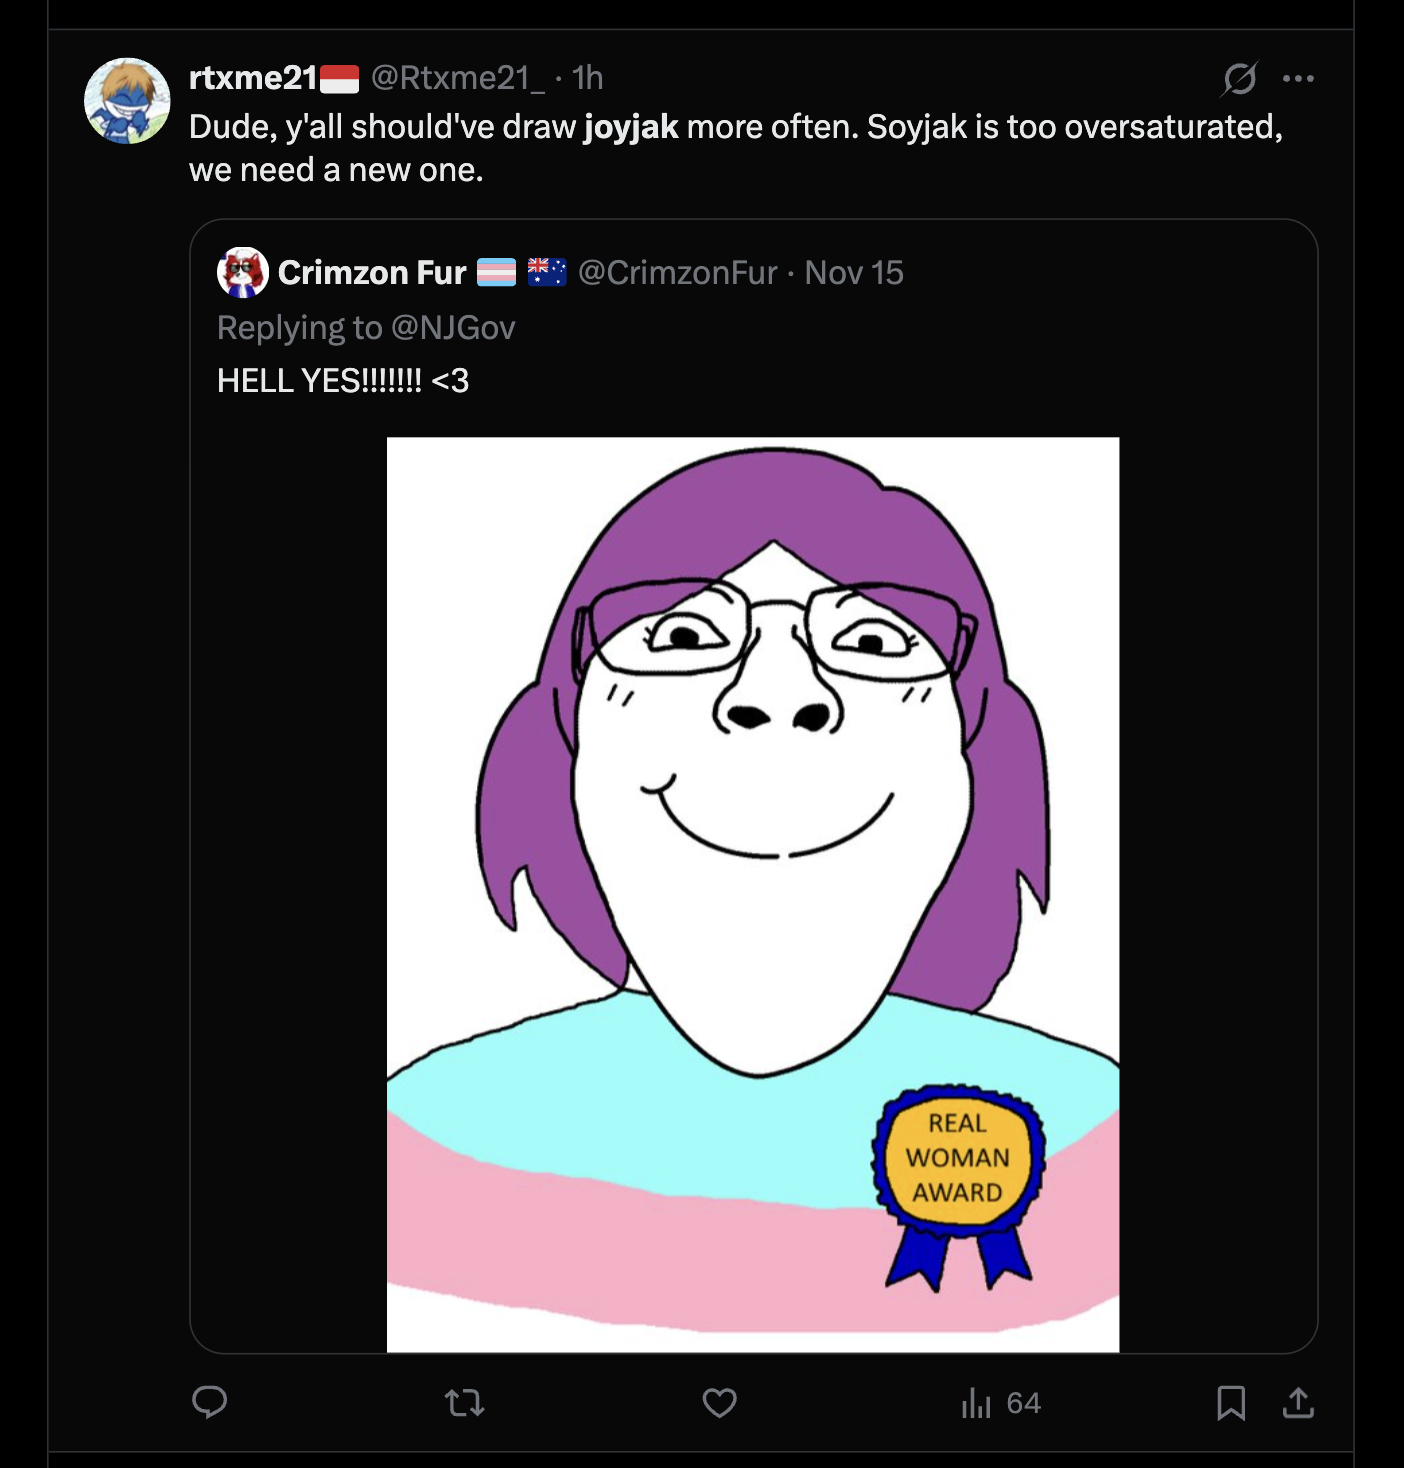The image size is (1404, 1468).
Task: Open the @Rtxme21_ handle link
Action: coord(458,78)
